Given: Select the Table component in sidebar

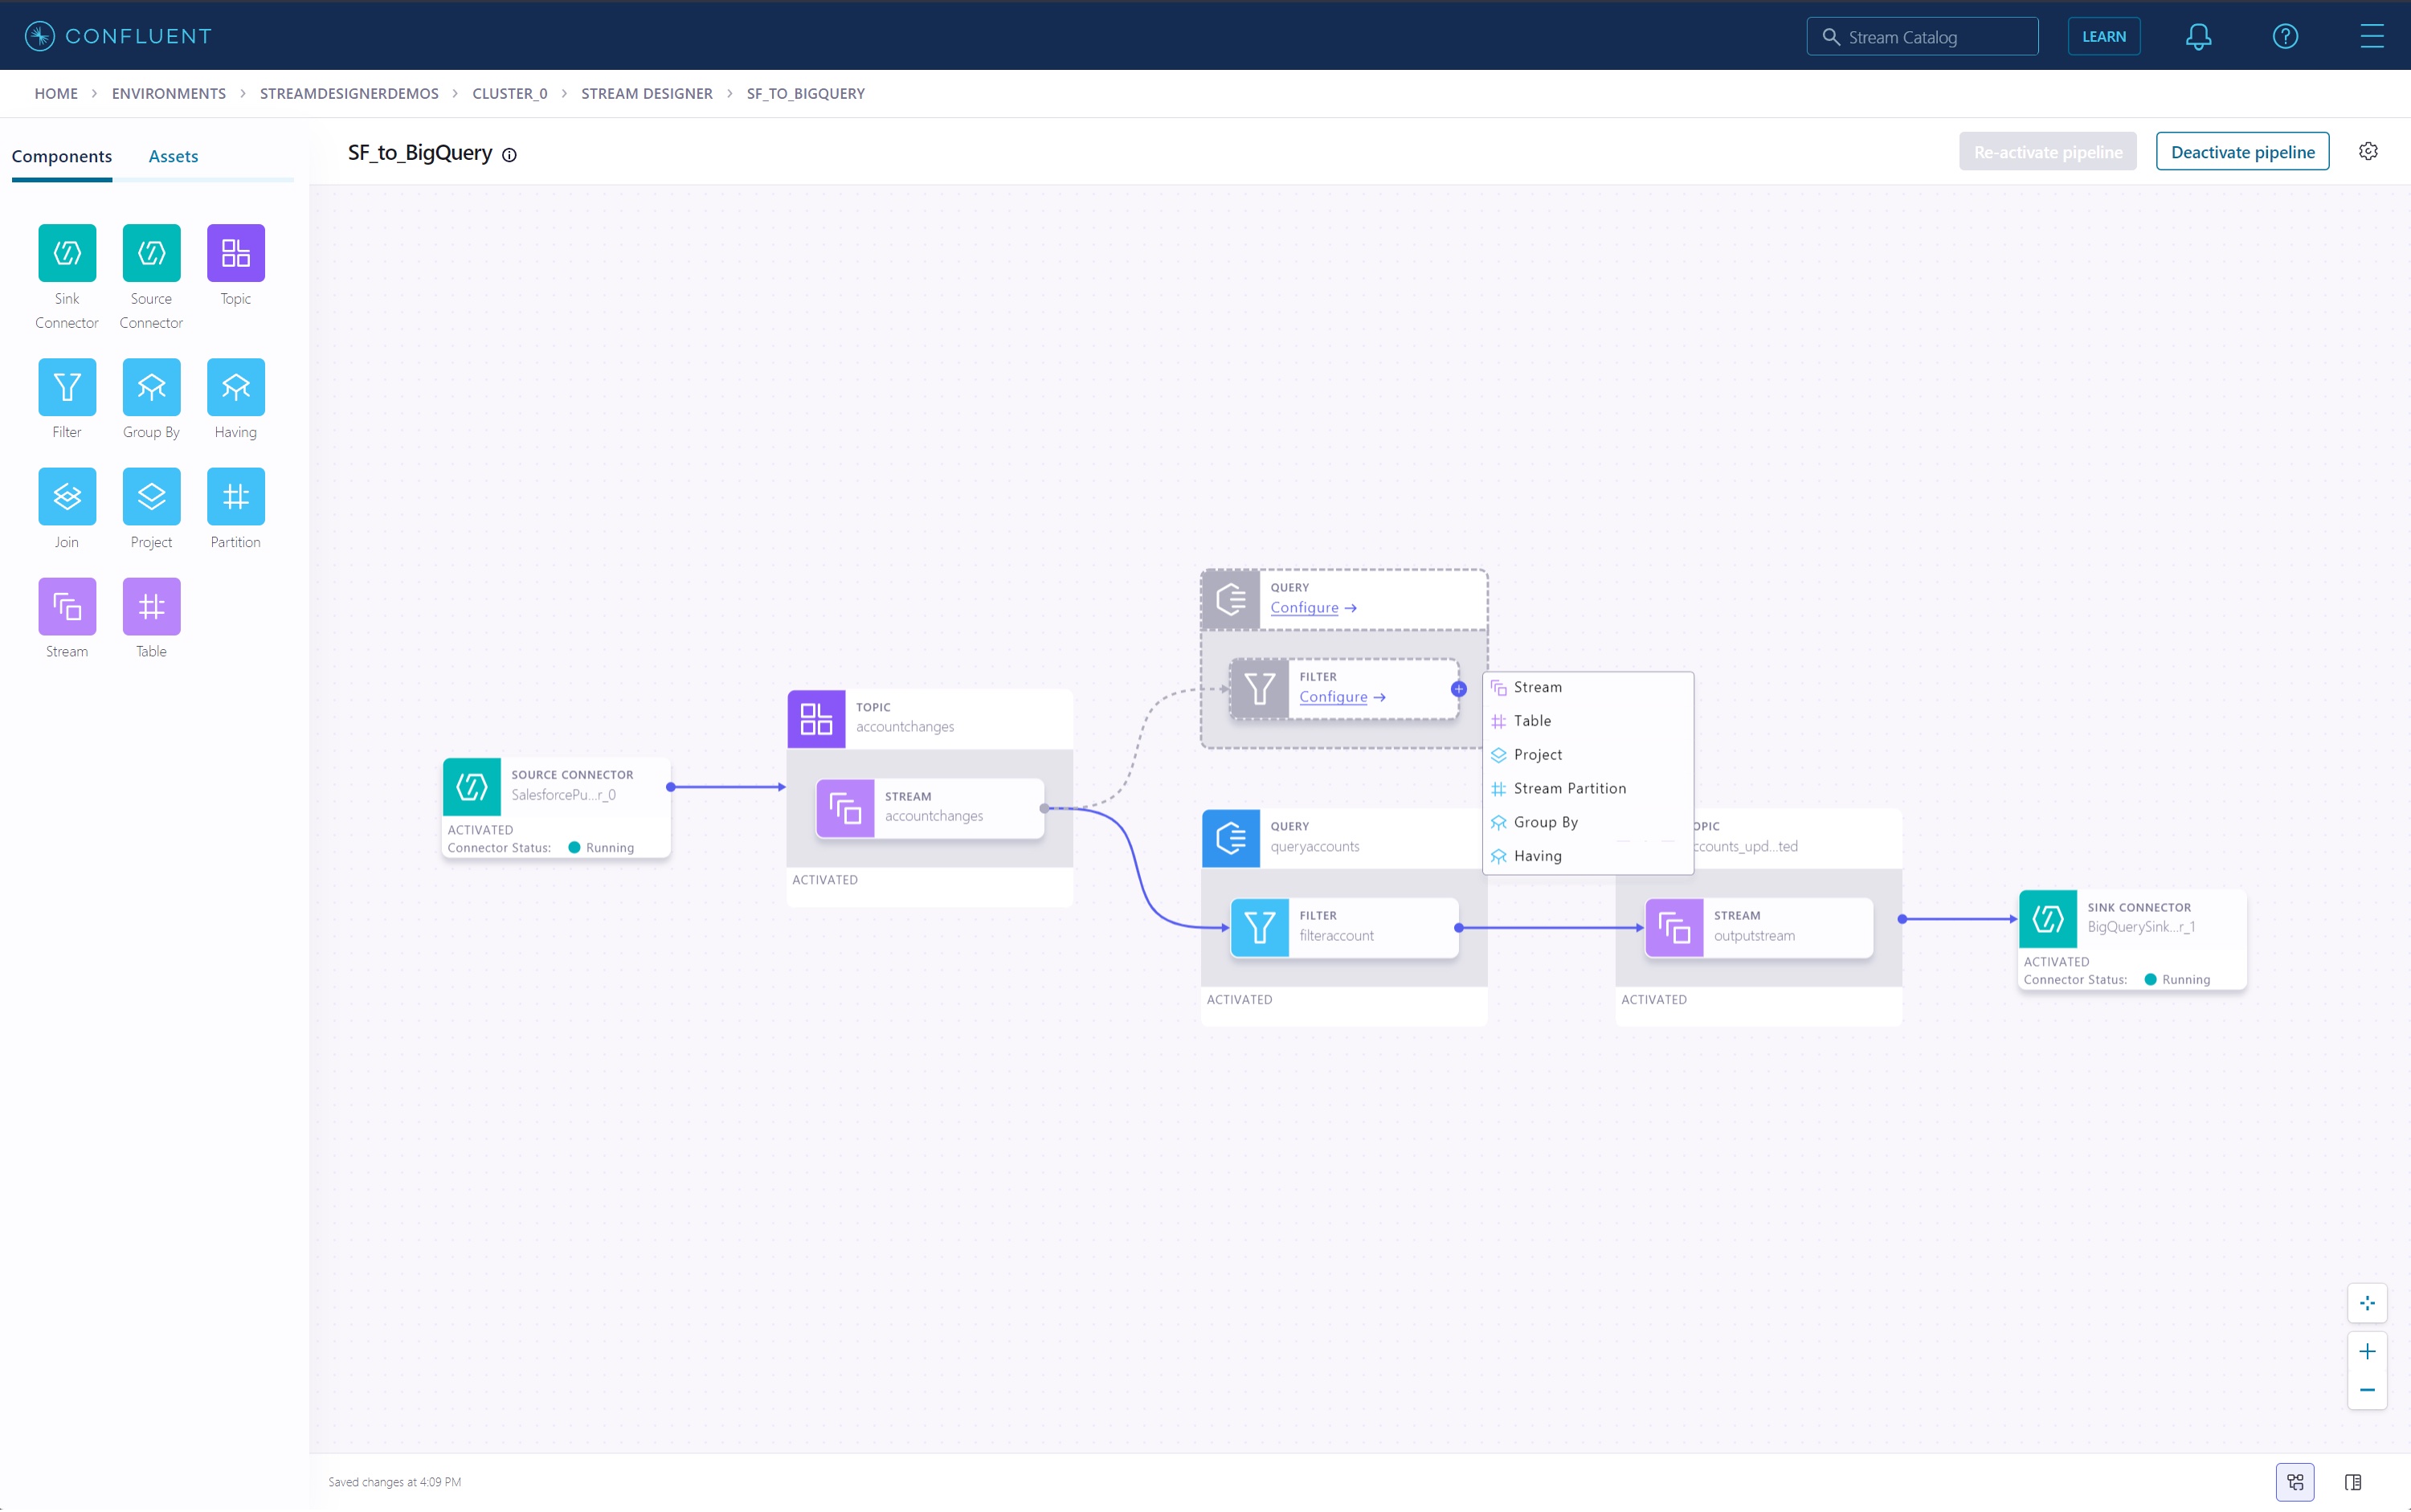Looking at the screenshot, I should (151, 607).
